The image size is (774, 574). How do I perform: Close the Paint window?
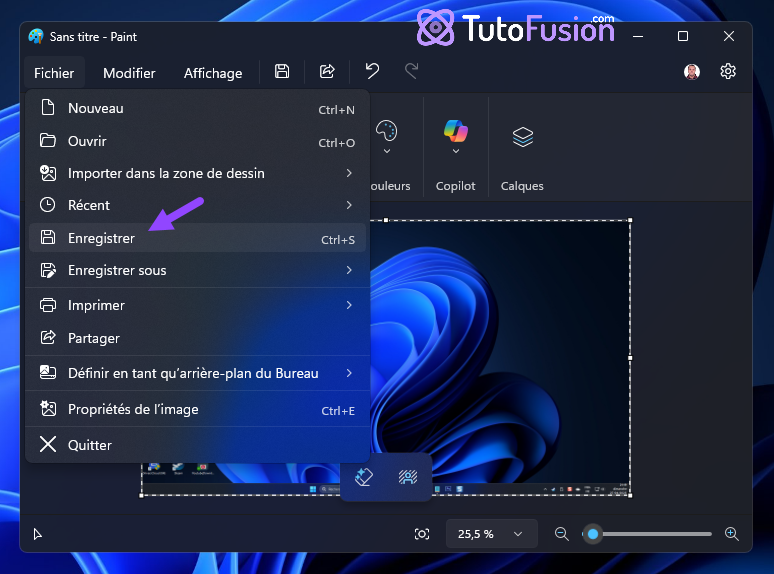coord(729,37)
